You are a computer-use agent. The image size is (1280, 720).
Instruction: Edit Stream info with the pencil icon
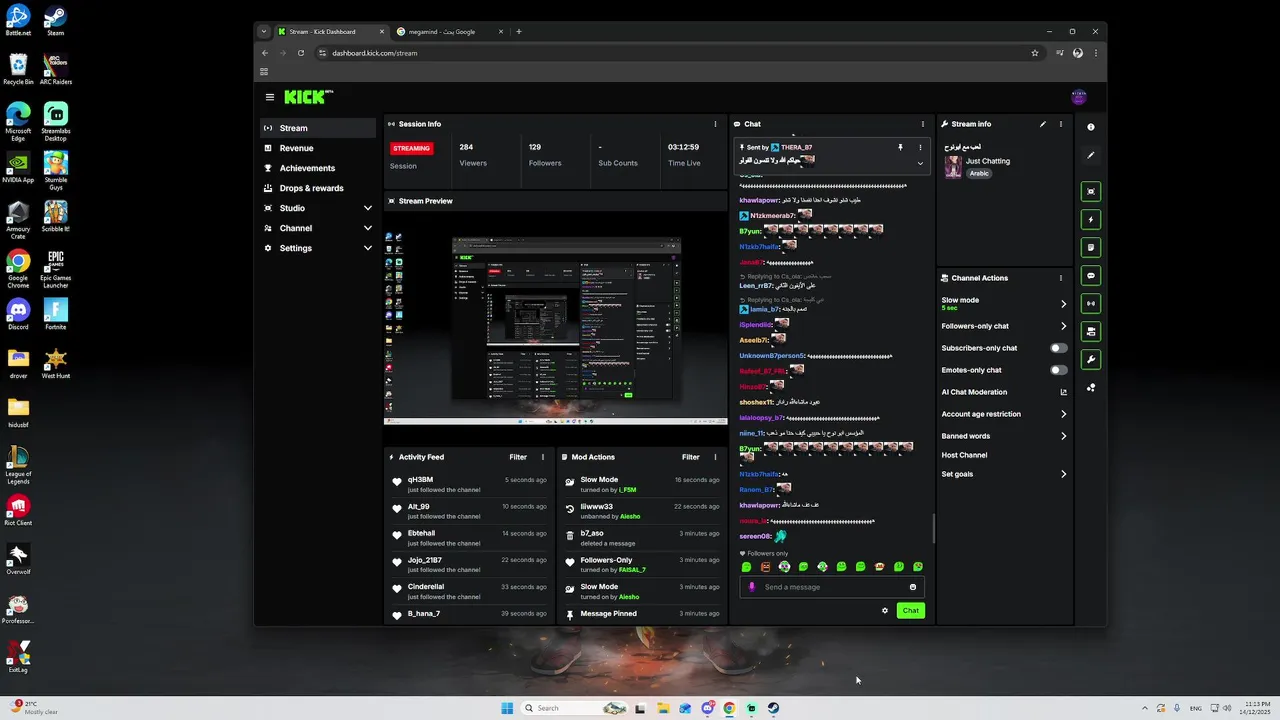[1043, 124]
